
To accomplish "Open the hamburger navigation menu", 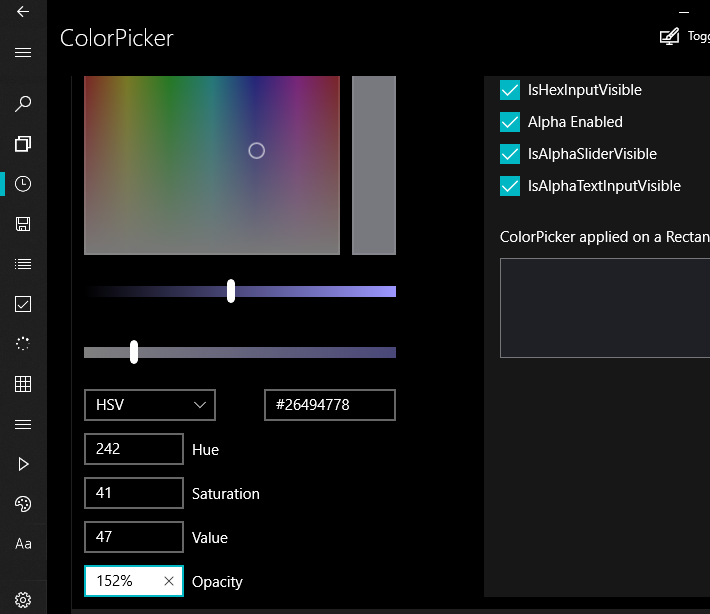I will pos(23,52).
